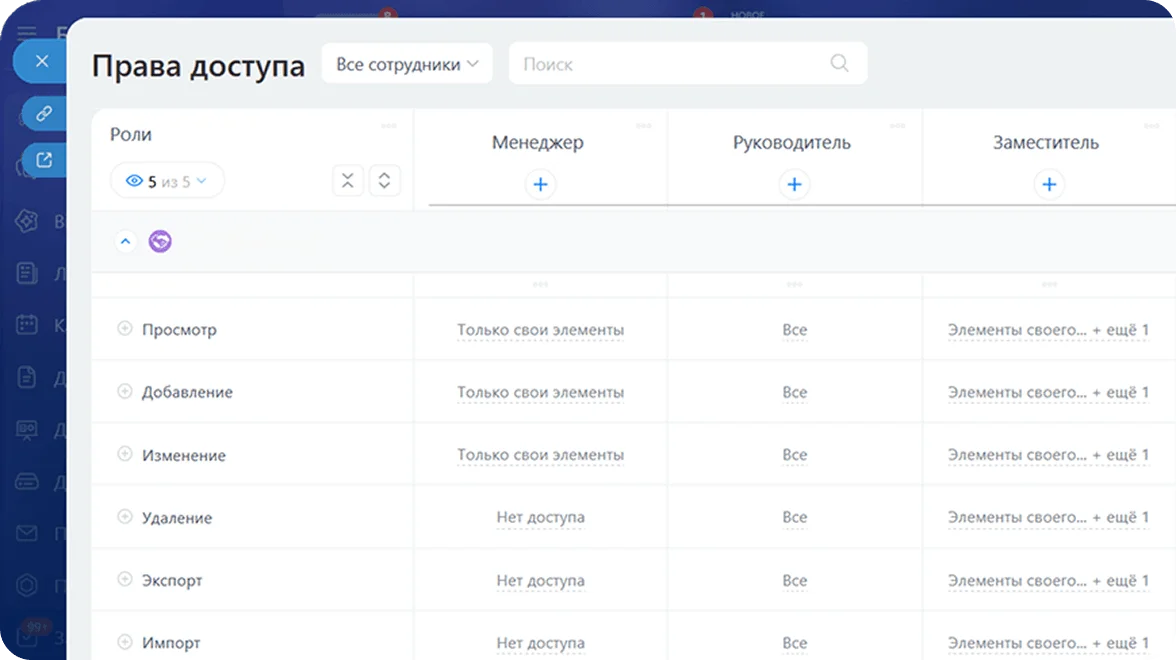1176x660 pixels.
Task: Collapse the section with the up chevron
Action: (125, 242)
